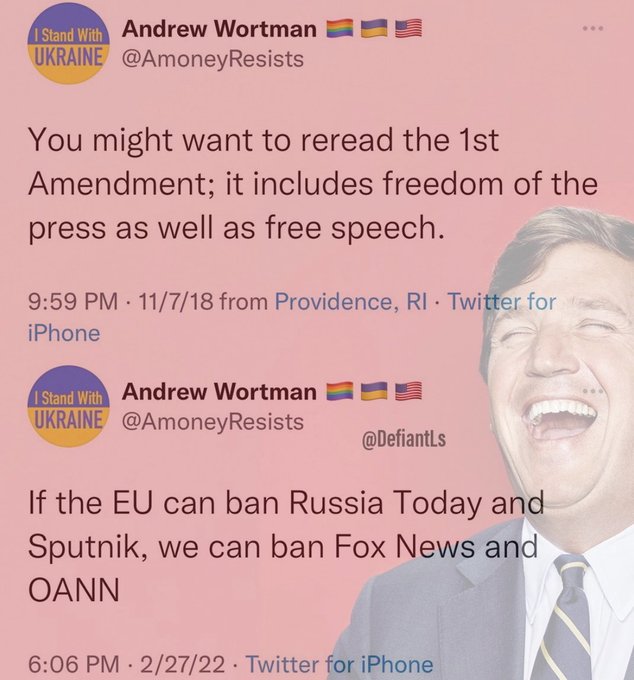Click the US flag emoji in second tweet name
This screenshot has width=634, height=680.
coord(409,392)
